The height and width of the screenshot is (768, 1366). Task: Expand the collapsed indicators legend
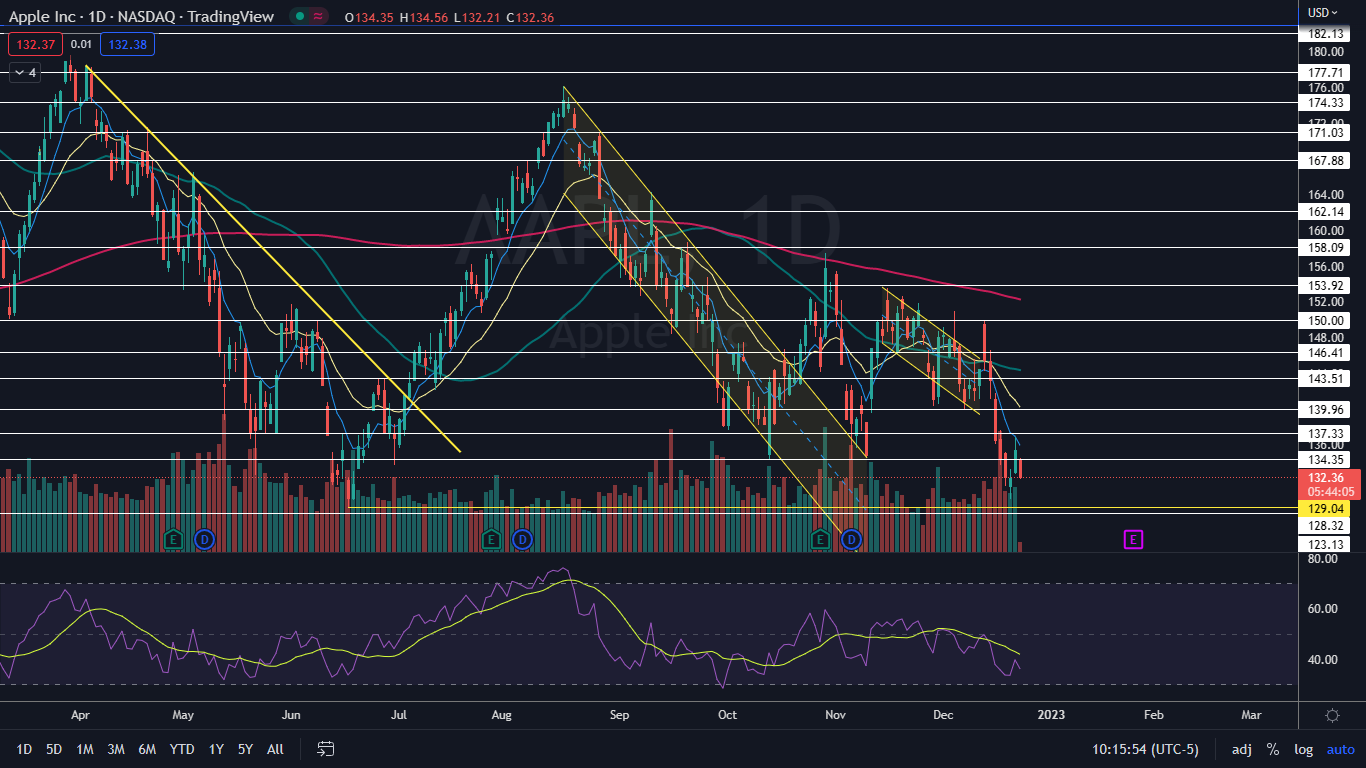(x=24, y=73)
